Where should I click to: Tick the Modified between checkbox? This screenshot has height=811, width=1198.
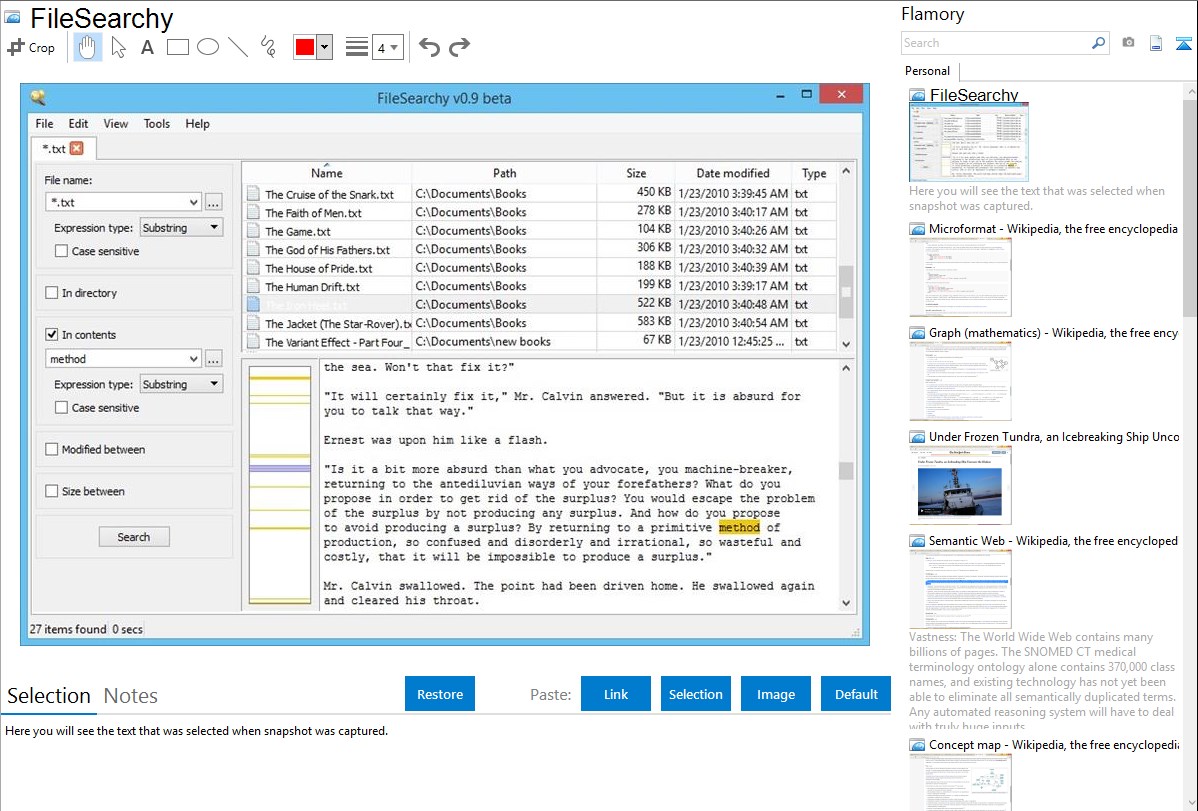pyautogui.click(x=52, y=450)
